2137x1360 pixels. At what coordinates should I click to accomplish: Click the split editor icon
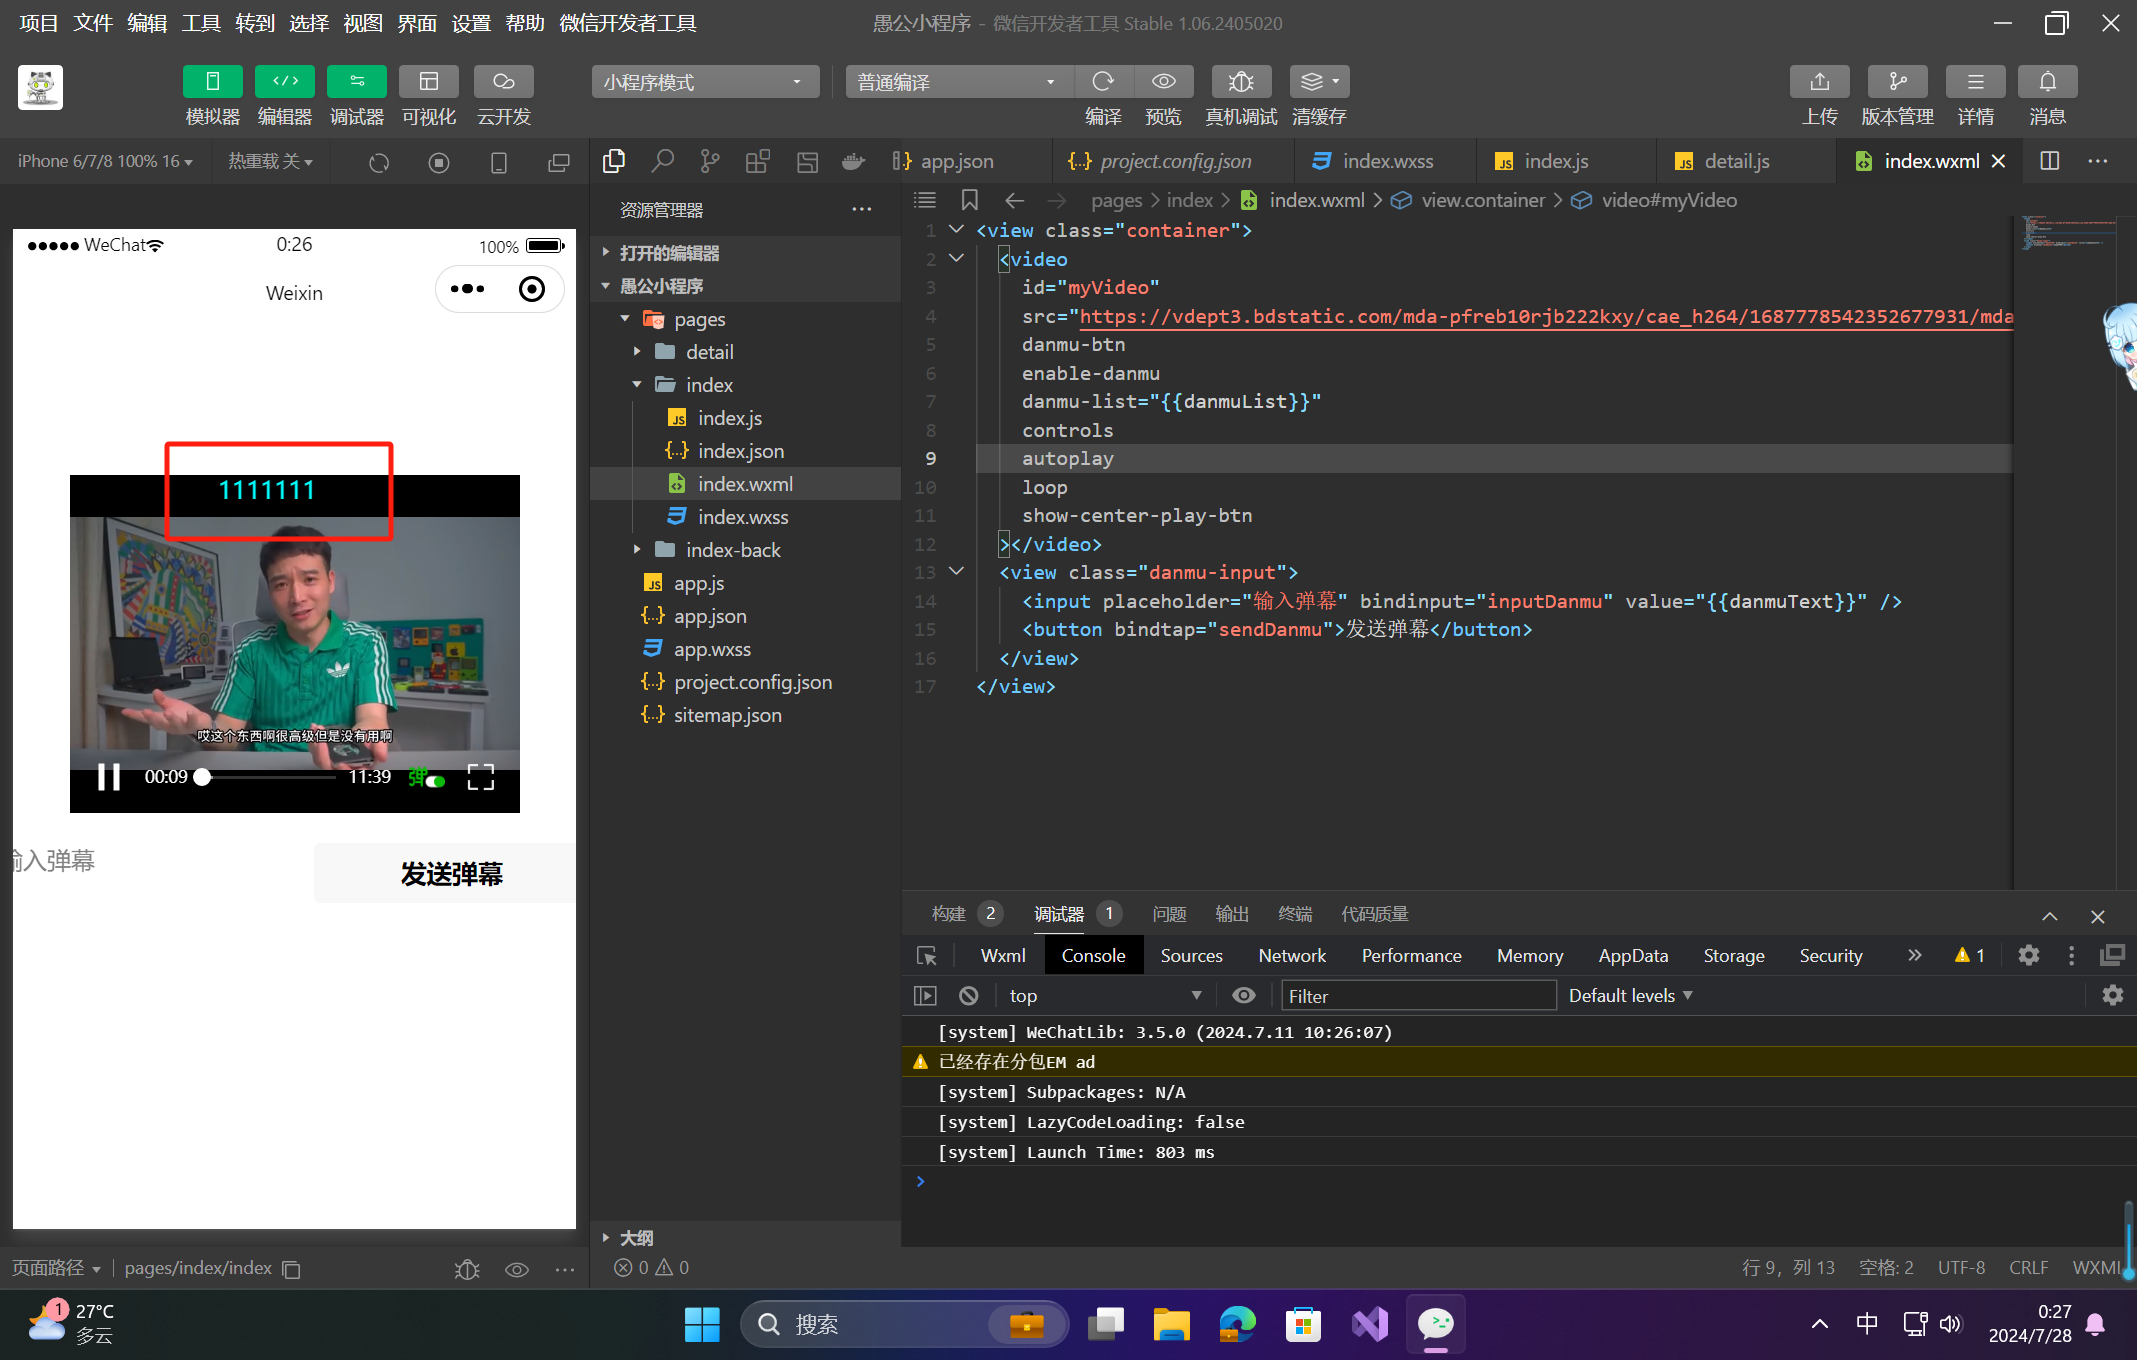point(2049,161)
